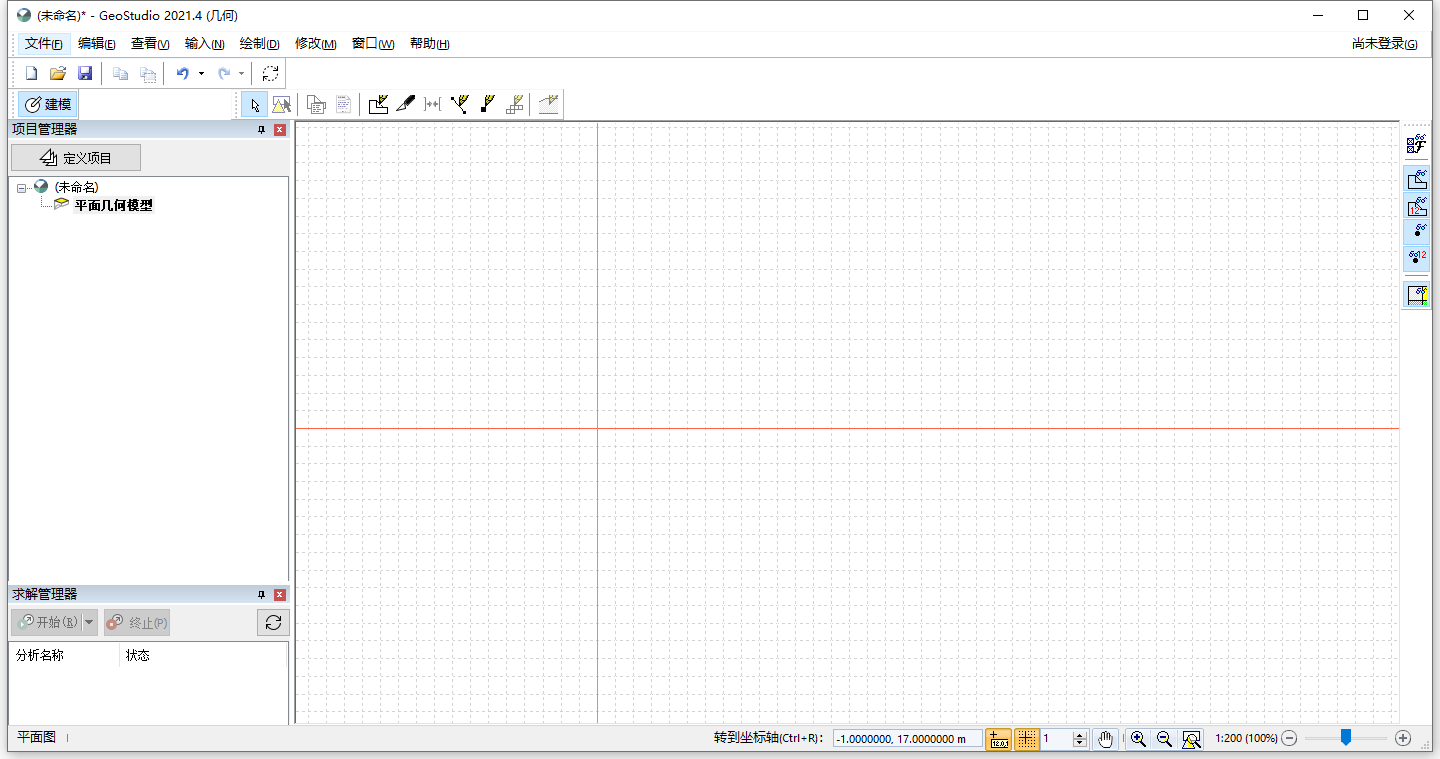Toggle point visibility icon on right sidebar

1416,231
